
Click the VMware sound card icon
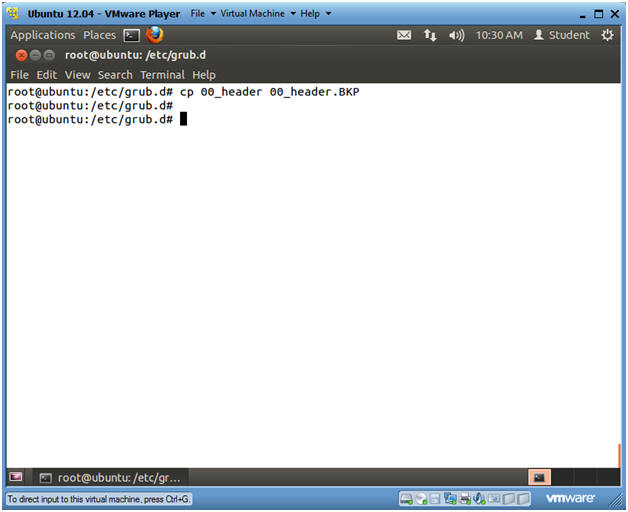click(479, 499)
